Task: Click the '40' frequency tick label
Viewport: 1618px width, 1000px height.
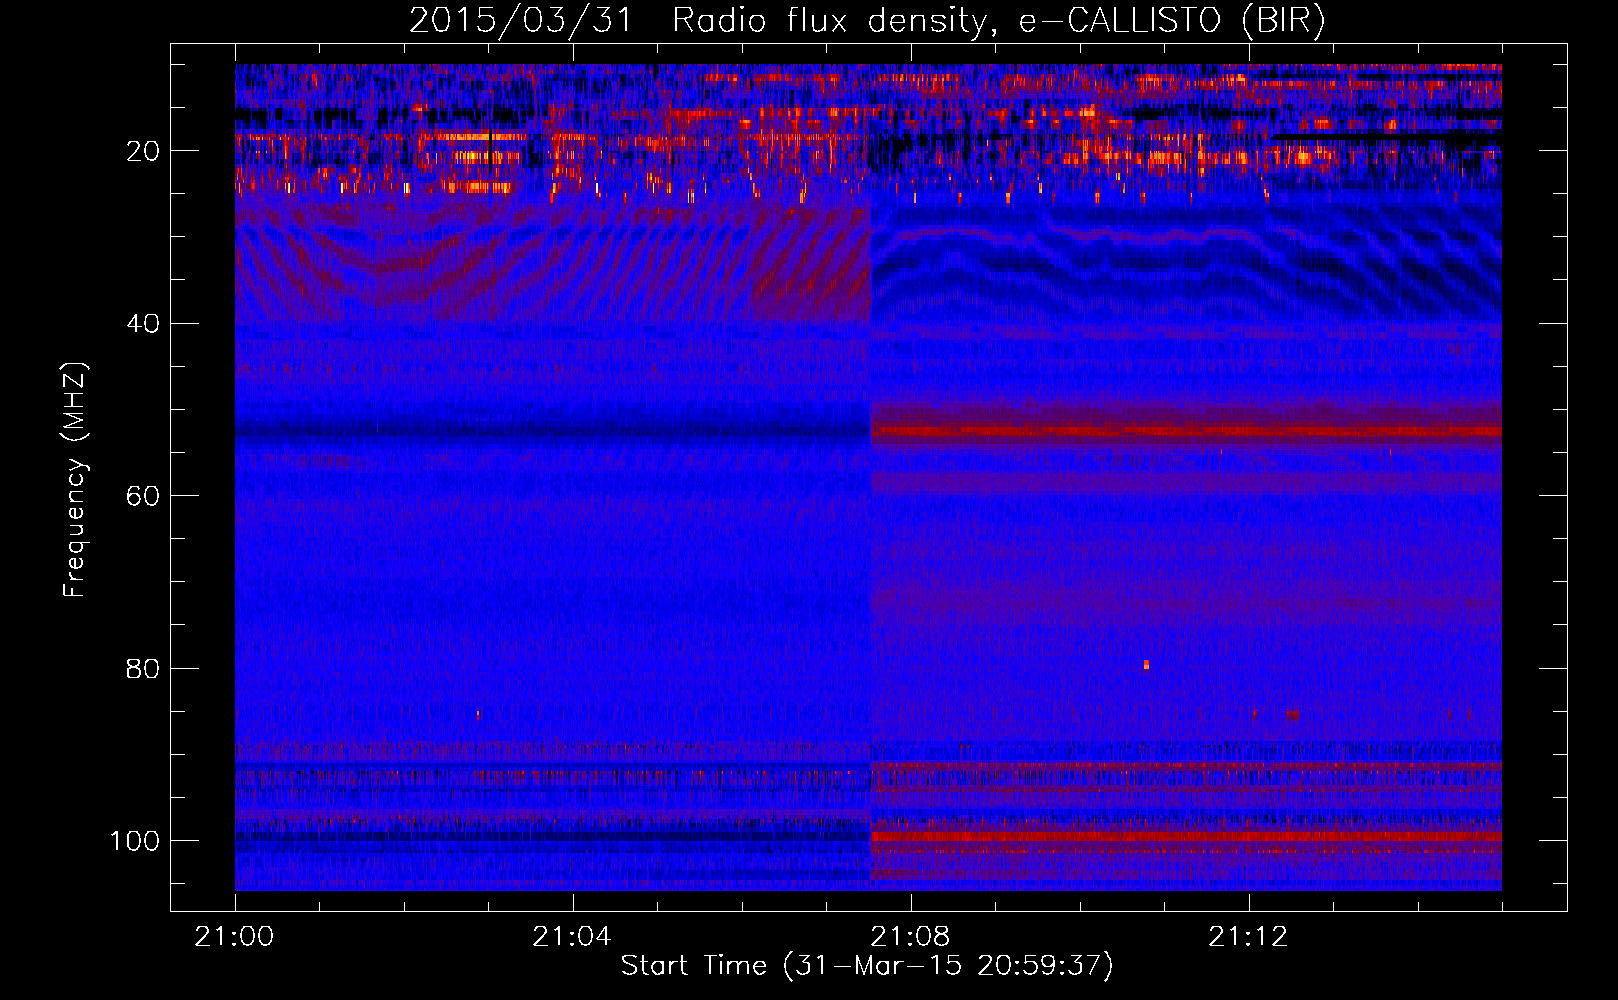Action: 144,324
